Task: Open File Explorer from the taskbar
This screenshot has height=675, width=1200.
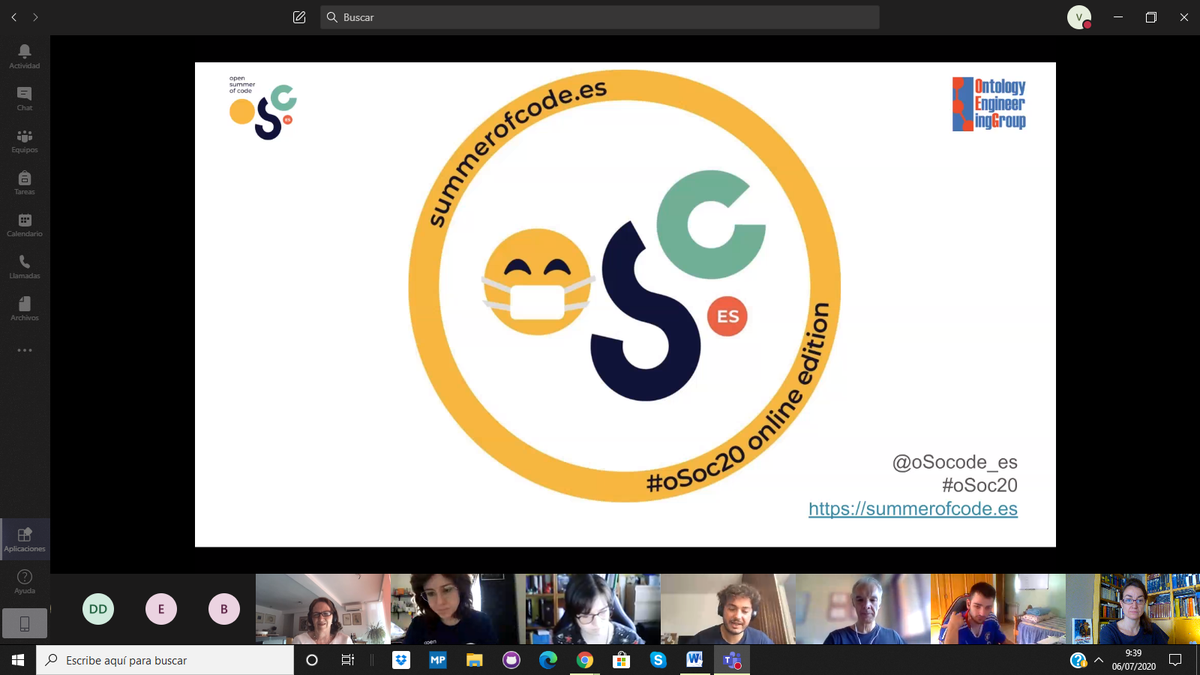Action: click(475, 660)
